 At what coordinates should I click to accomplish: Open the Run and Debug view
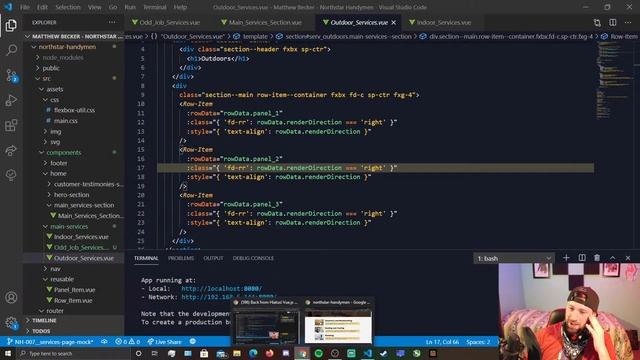click(x=11, y=100)
